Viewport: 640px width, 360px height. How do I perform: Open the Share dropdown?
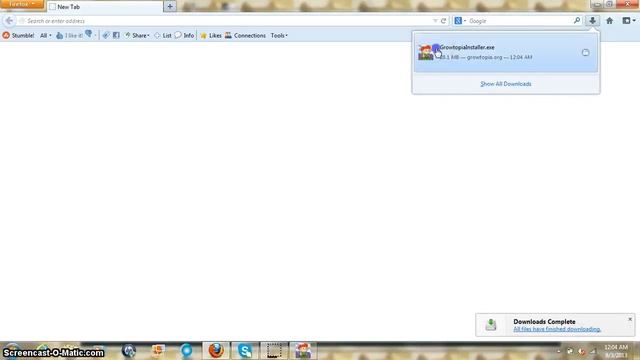coord(137,36)
